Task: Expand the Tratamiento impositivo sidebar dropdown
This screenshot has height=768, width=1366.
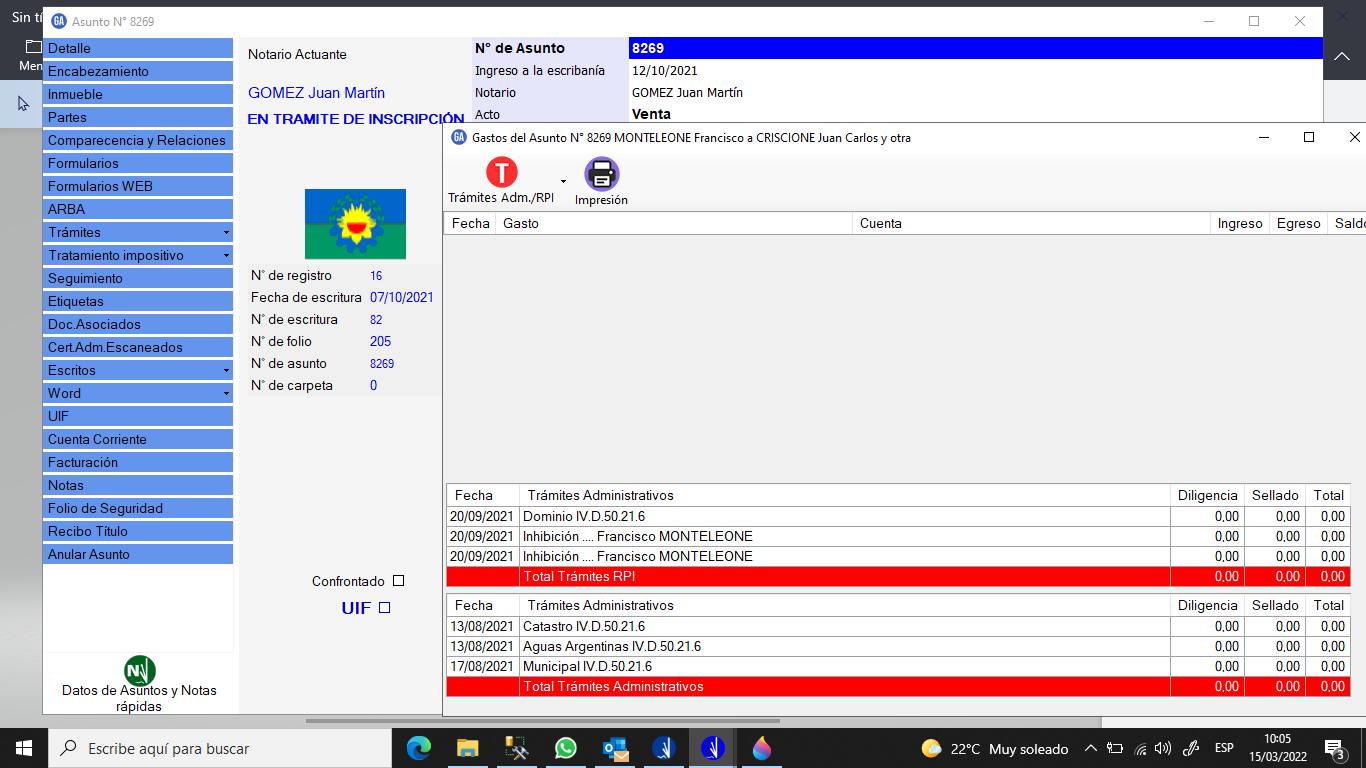Action: tap(226, 256)
